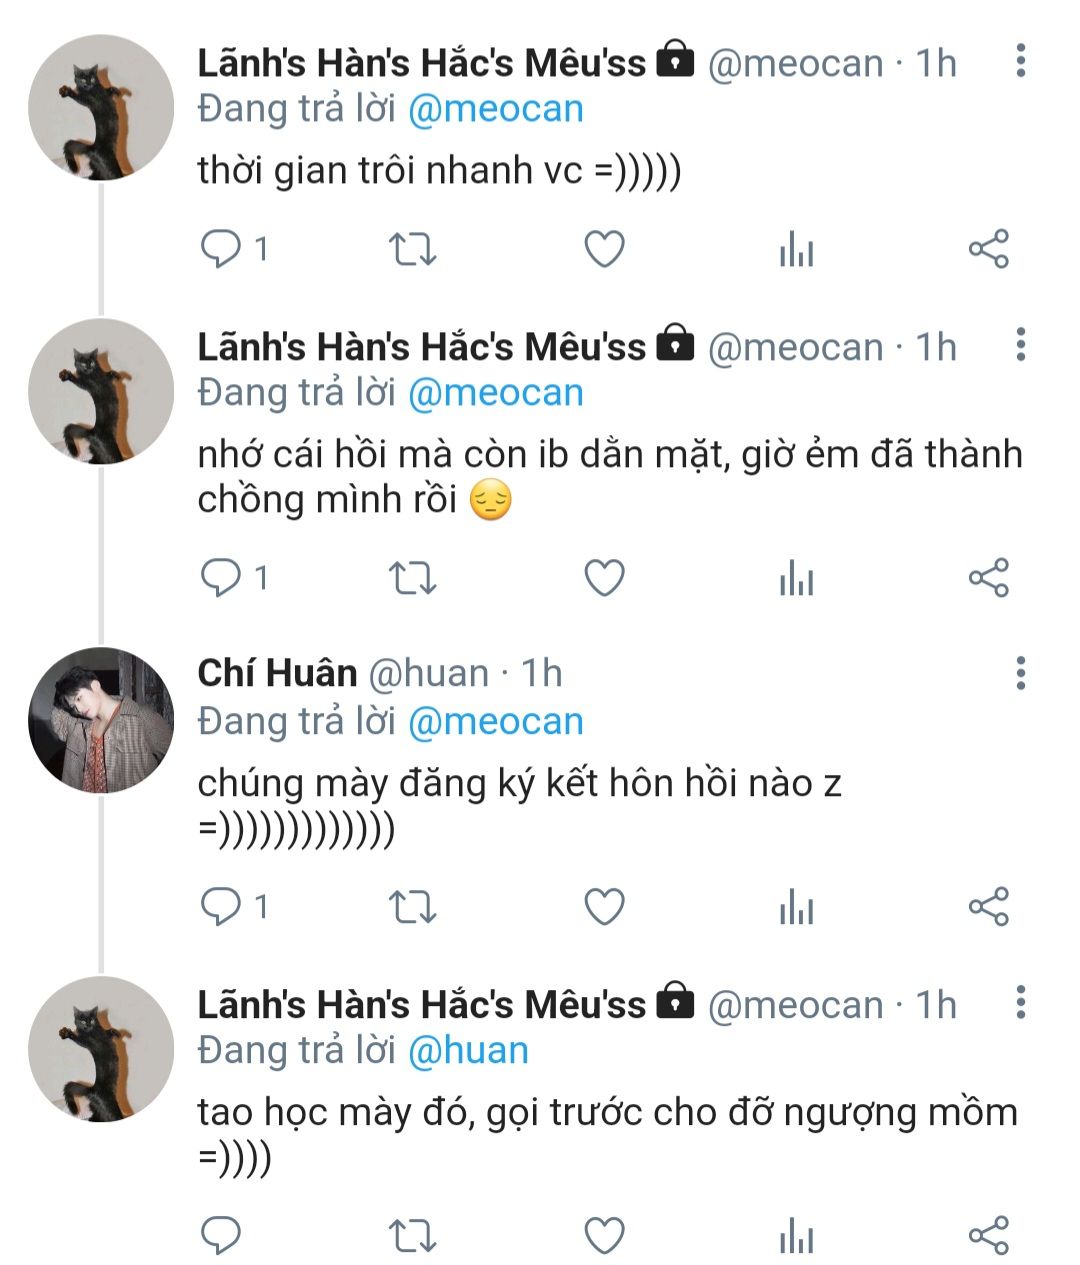Viewport: 1080px width, 1265px height.
Task: Open Chí Huân's profile picture
Action: coord(101,720)
